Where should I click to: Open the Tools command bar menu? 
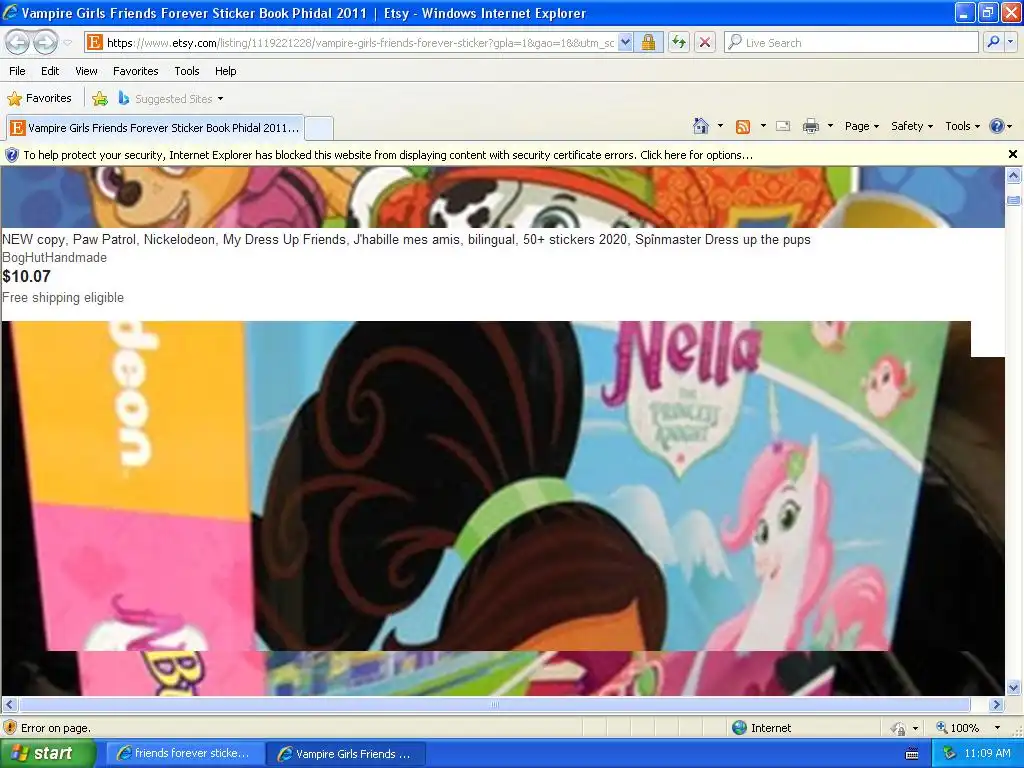click(963, 126)
